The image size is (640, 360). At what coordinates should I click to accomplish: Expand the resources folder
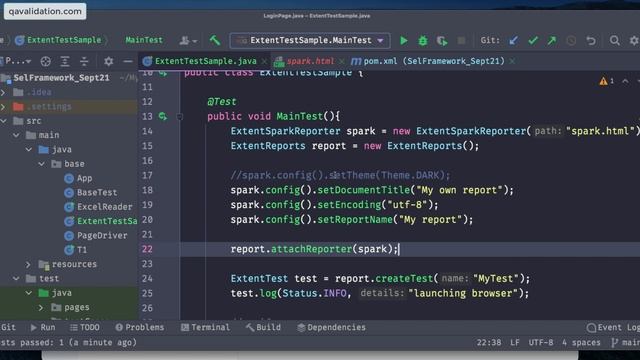(28, 264)
